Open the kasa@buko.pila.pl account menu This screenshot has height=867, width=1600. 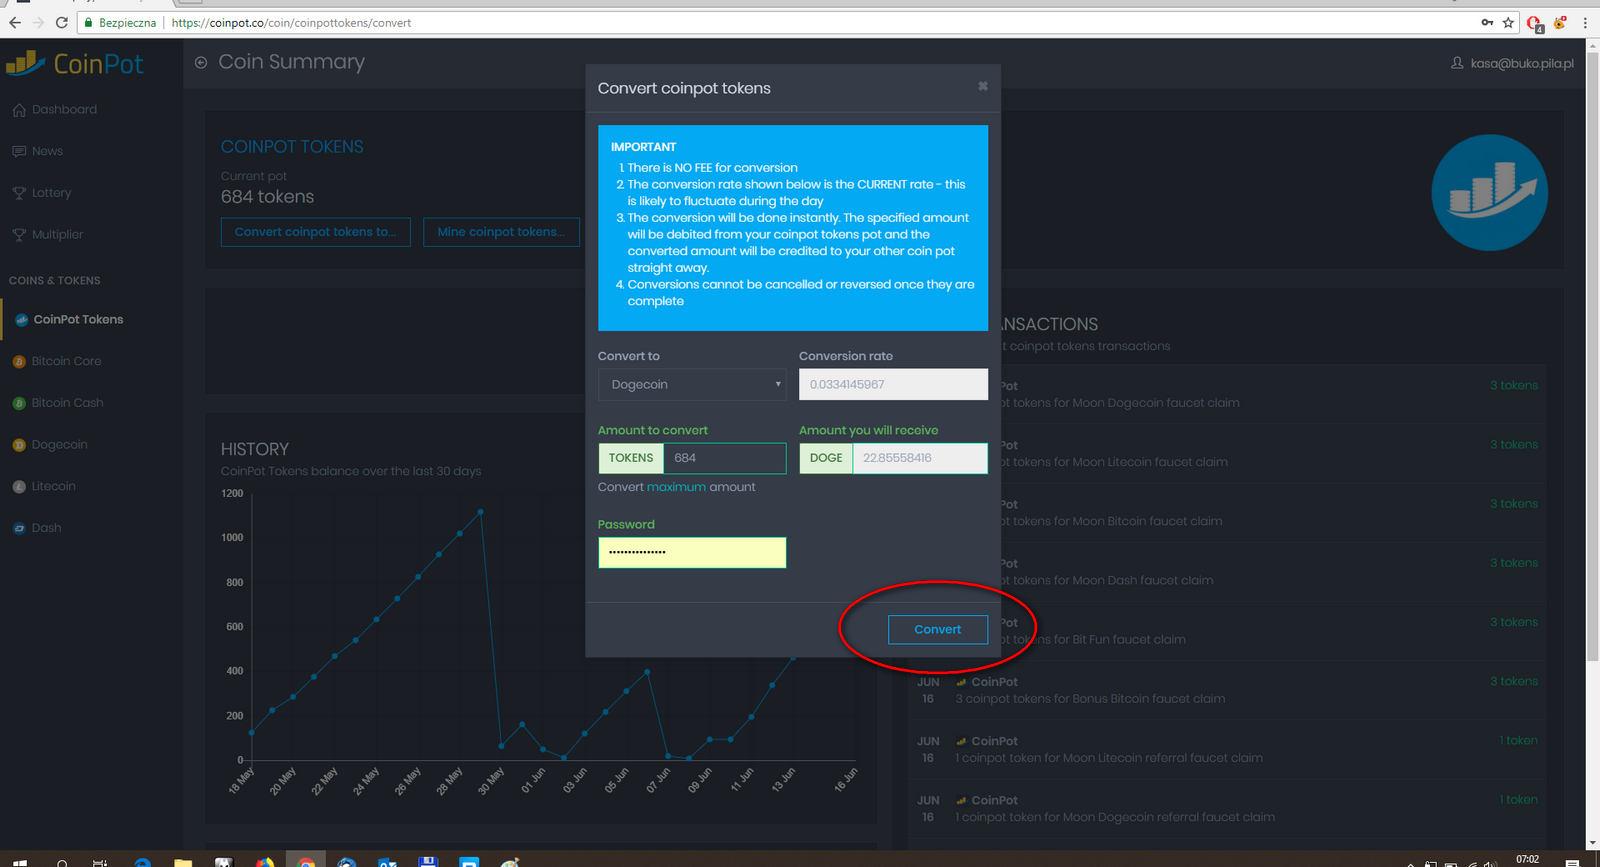pos(1512,63)
